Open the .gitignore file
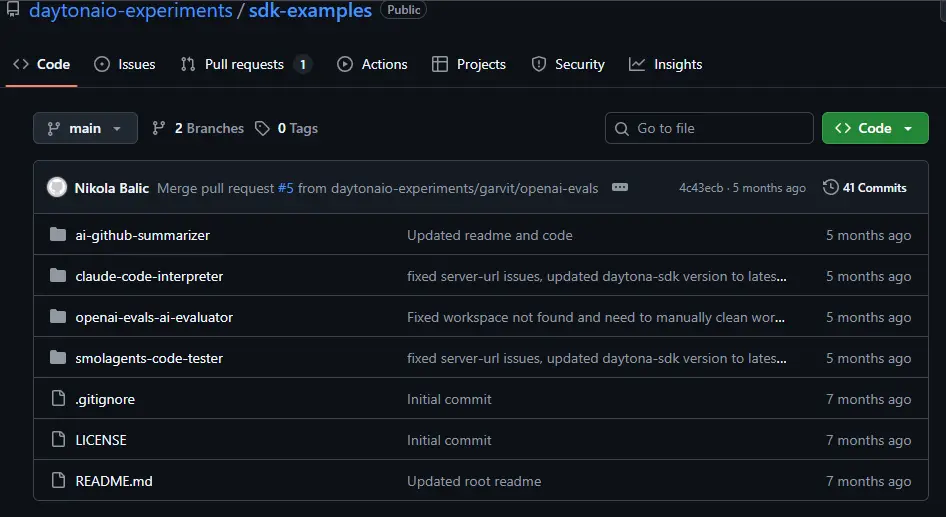 pyautogui.click(x=105, y=399)
